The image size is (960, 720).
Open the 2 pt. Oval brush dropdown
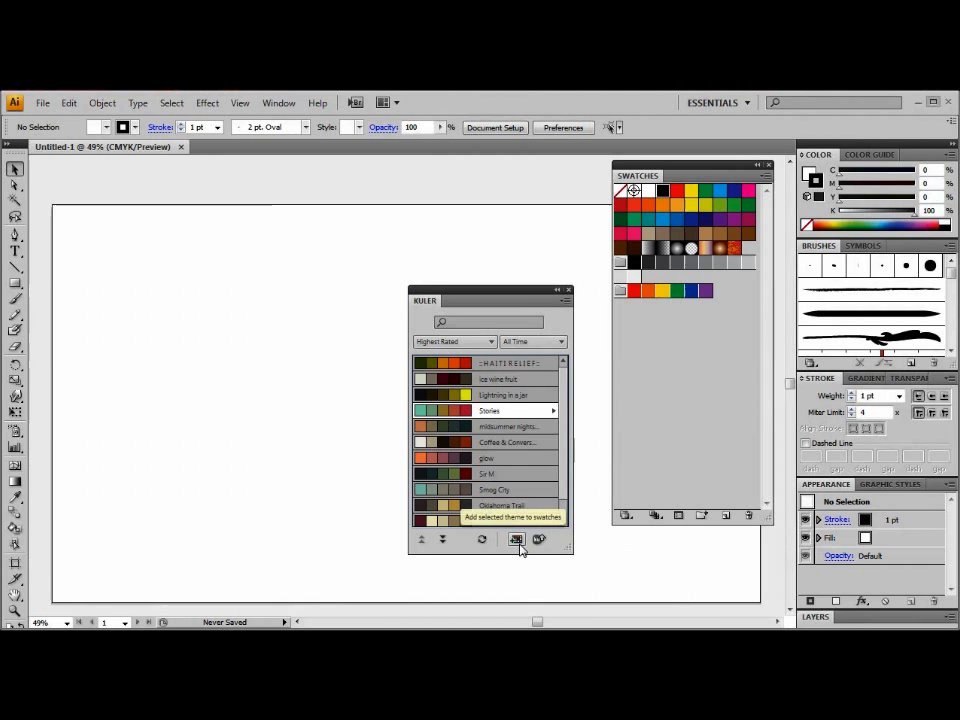click(306, 127)
